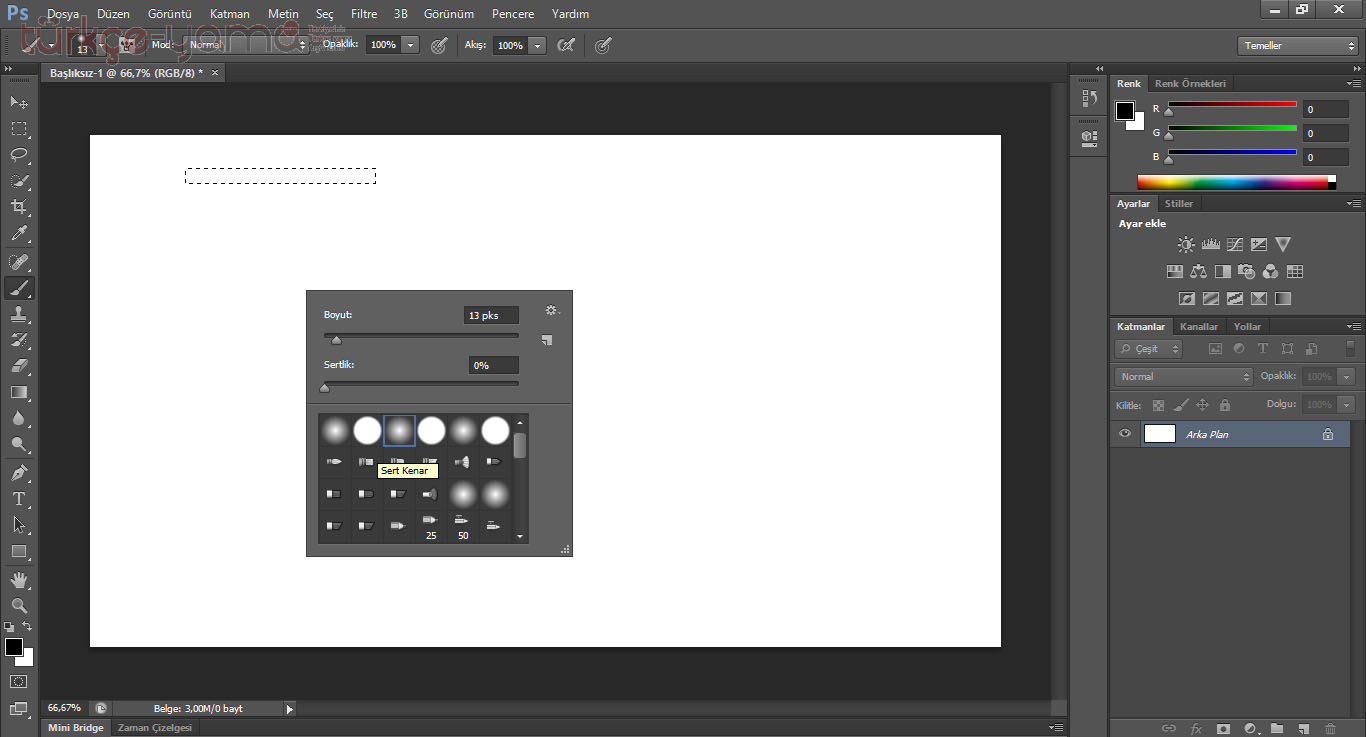This screenshot has width=1366, height=737.
Task: Add a Brightness/Contrast adjustment
Action: pos(1186,244)
